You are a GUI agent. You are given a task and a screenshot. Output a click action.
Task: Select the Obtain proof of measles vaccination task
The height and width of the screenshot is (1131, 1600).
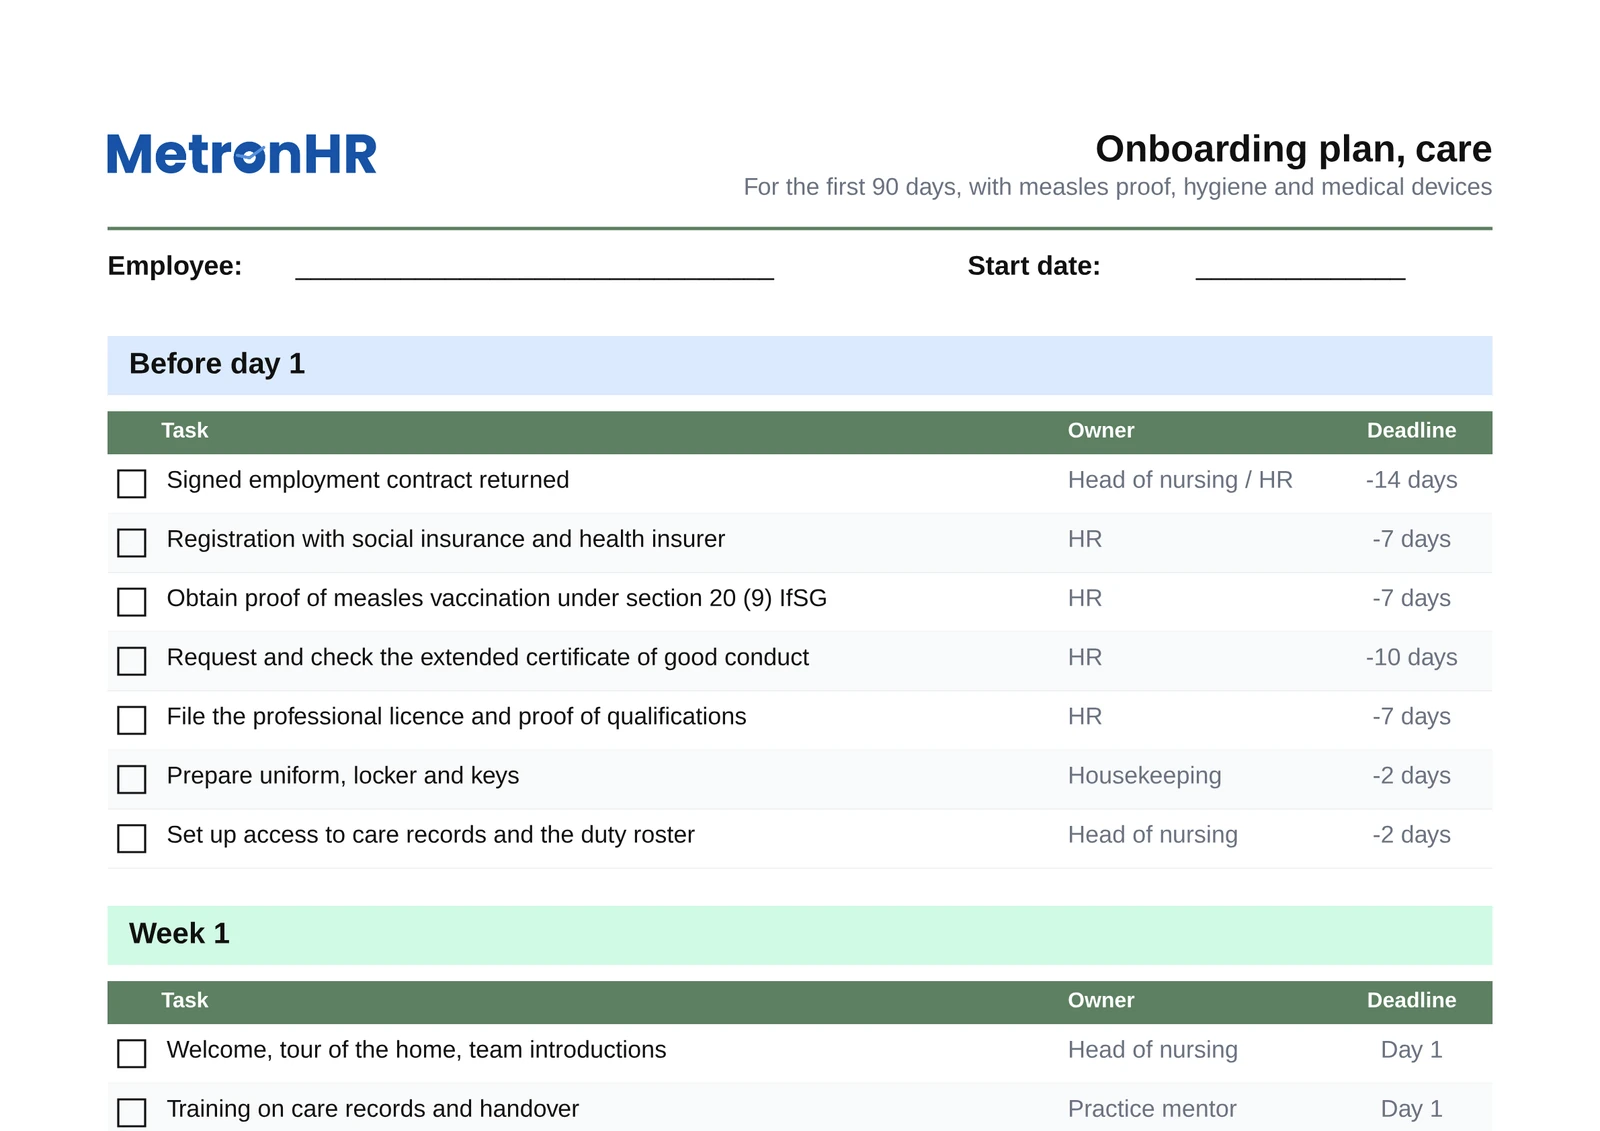click(497, 598)
